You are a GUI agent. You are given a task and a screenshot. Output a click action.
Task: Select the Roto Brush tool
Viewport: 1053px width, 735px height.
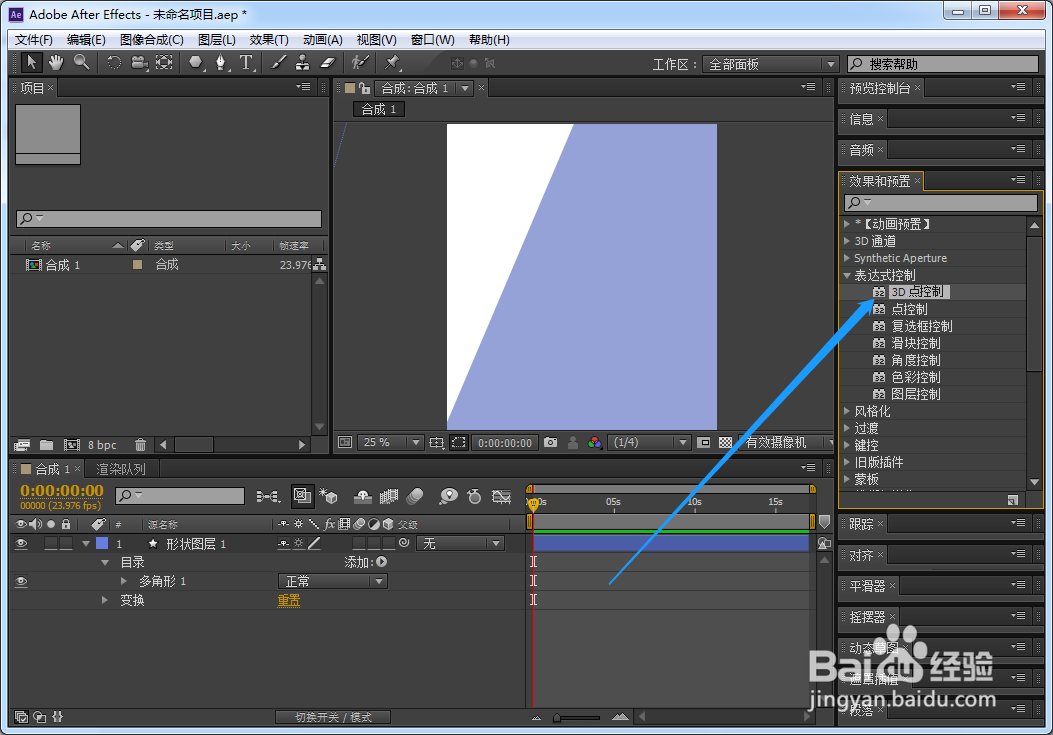(361, 63)
